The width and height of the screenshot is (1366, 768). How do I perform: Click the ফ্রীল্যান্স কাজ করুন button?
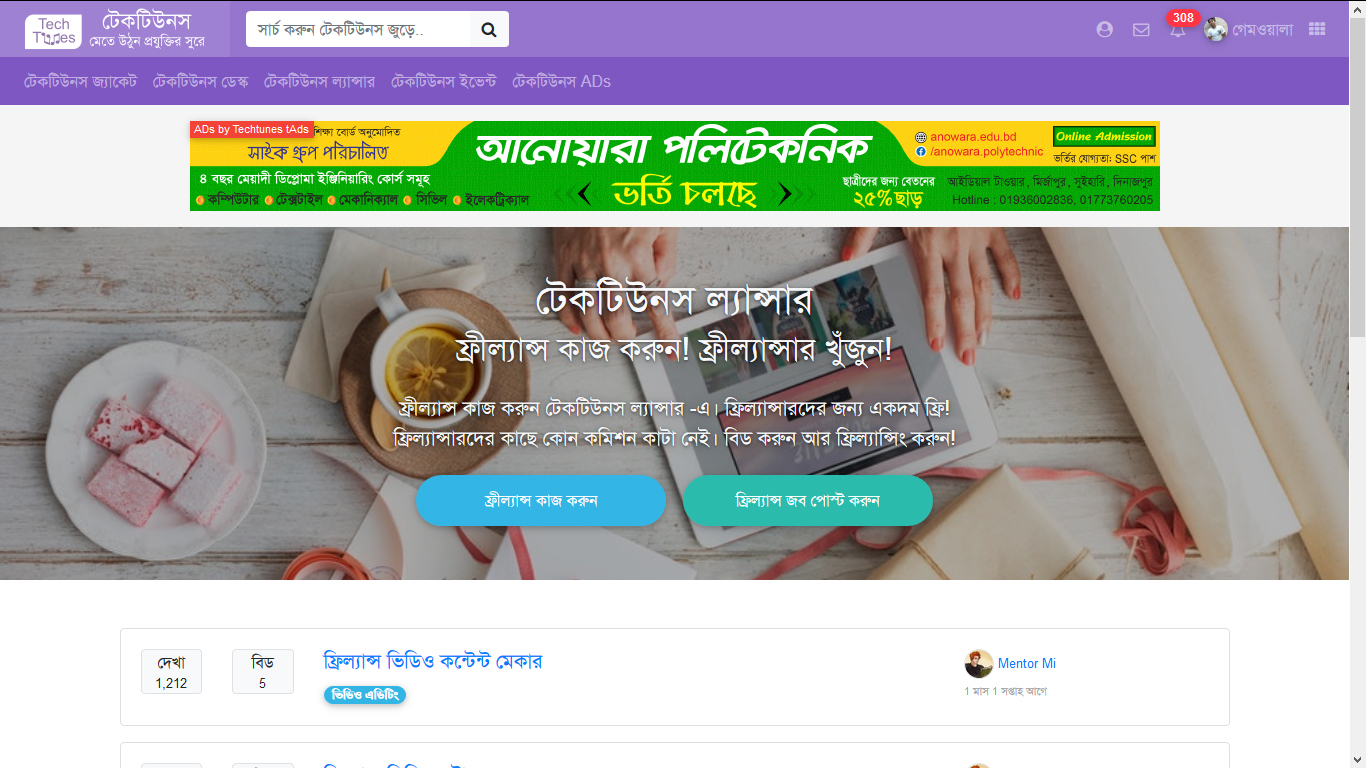pyautogui.click(x=541, y=500)
